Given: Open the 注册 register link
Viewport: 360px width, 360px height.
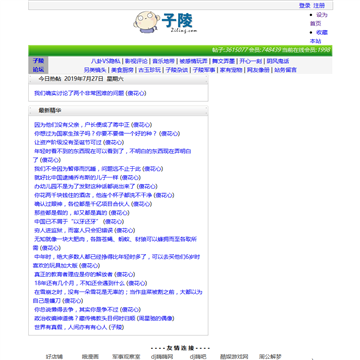Looking at the screenshot, I should (x=319, y=5).
